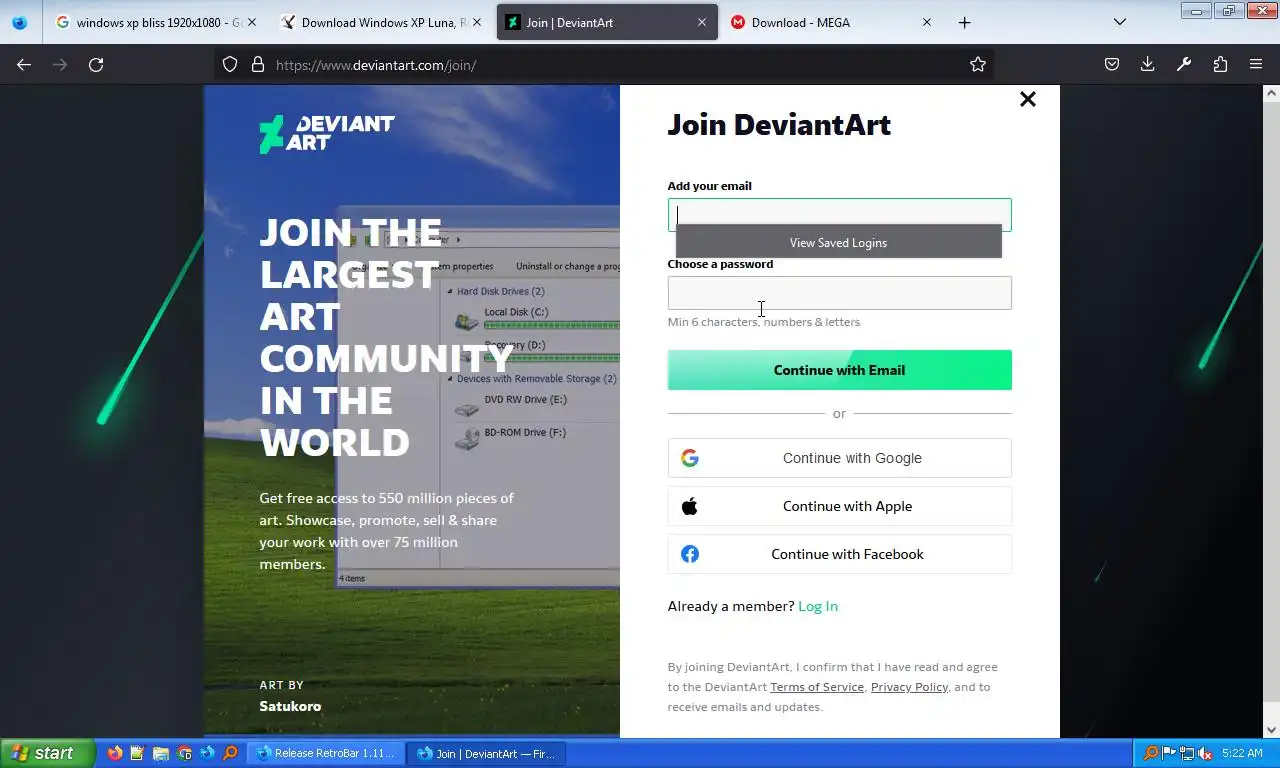
Task: Switch to Download Windows XP Luna tab
Action: coord(380,22)
